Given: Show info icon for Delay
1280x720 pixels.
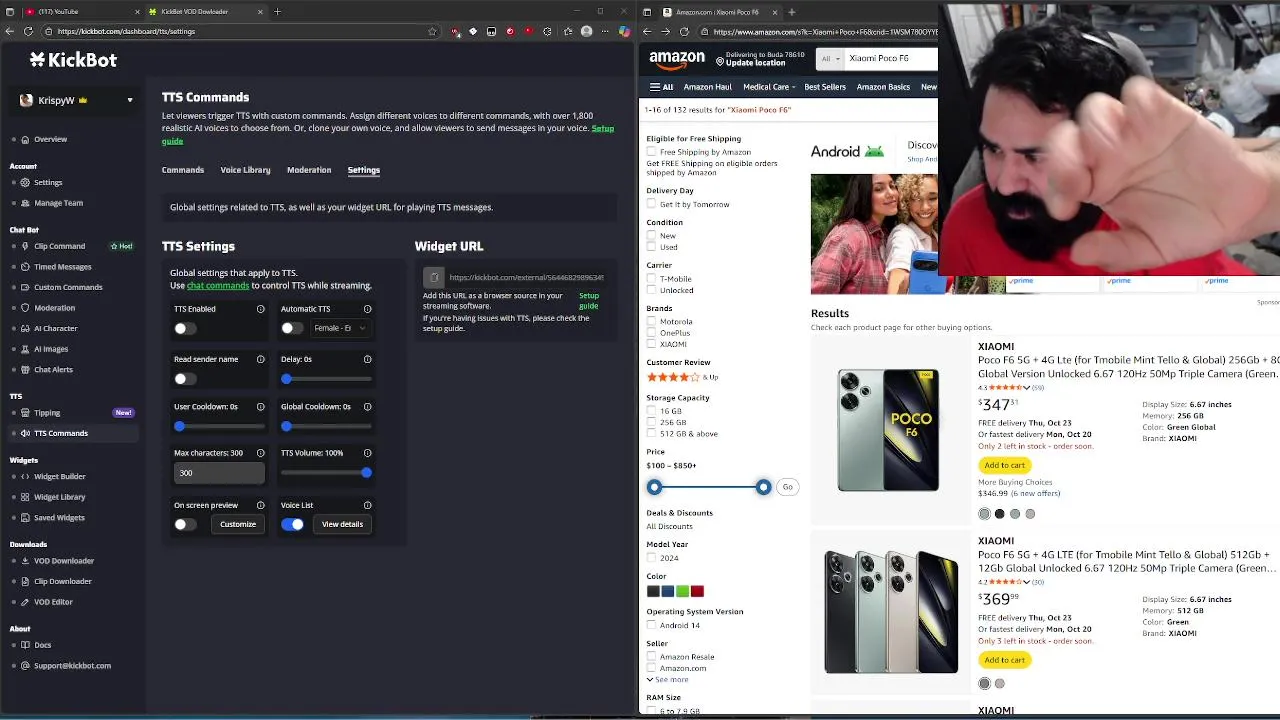Looking at the screenshot, I should (368, 359).
